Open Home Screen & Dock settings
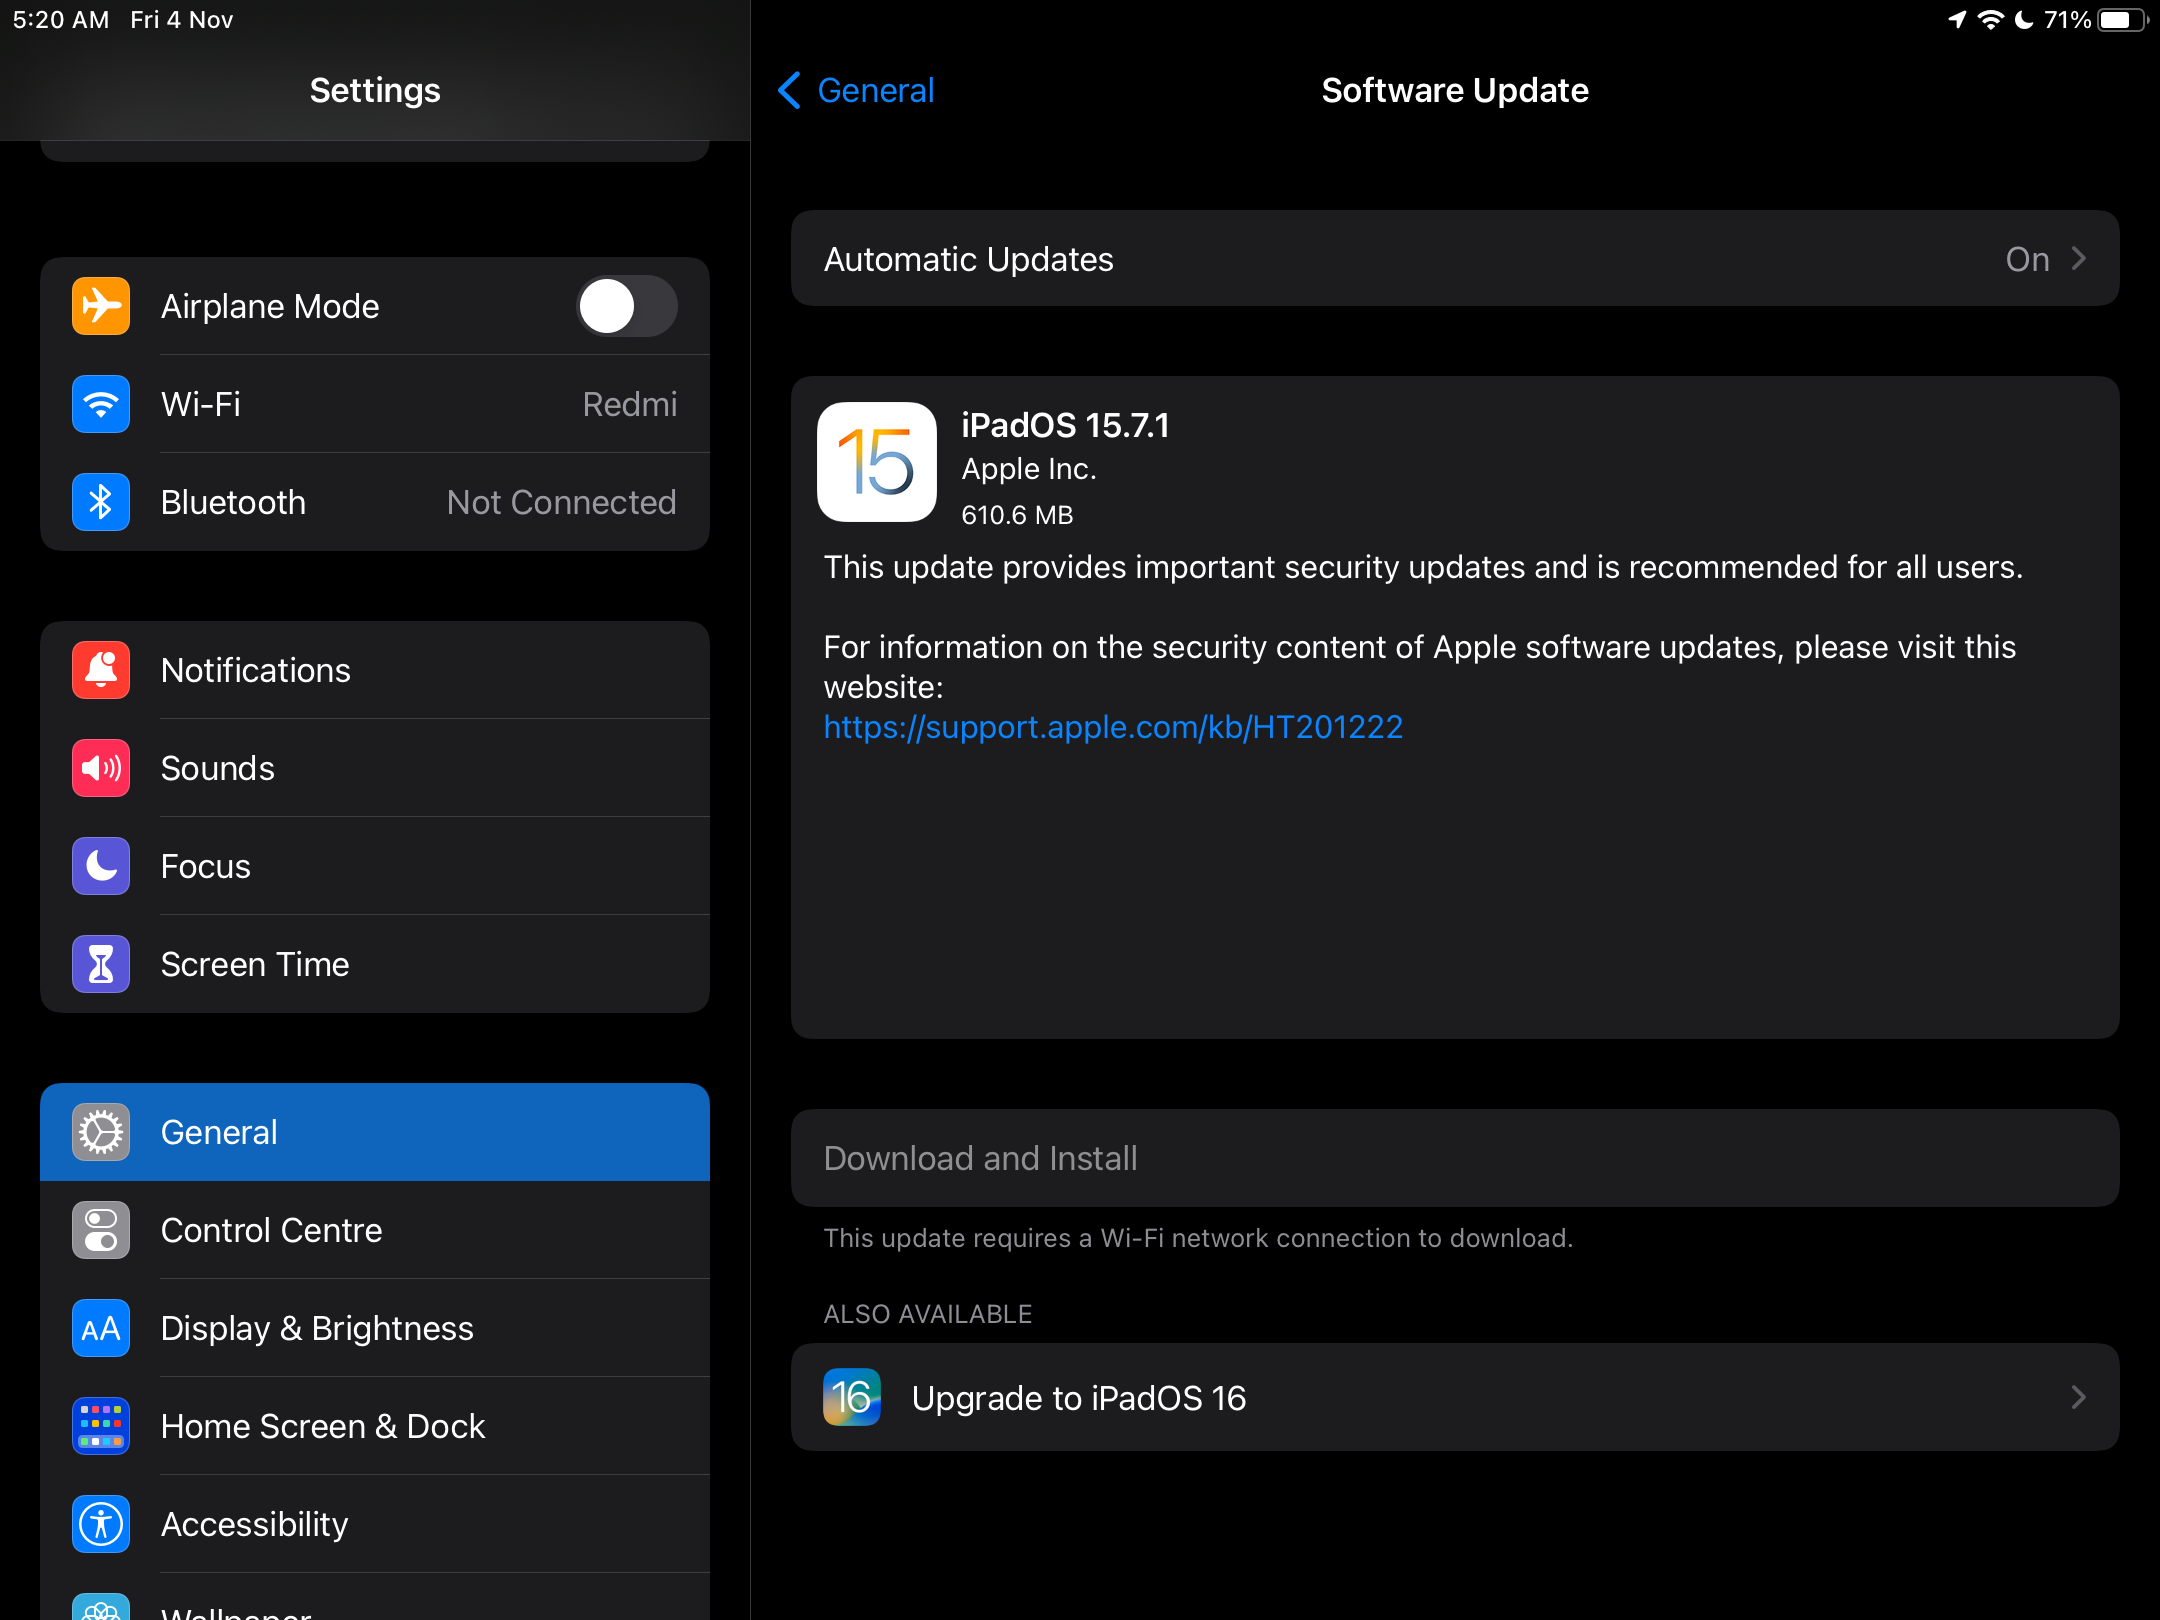2160x1620 pixels. click(323, 1426)
